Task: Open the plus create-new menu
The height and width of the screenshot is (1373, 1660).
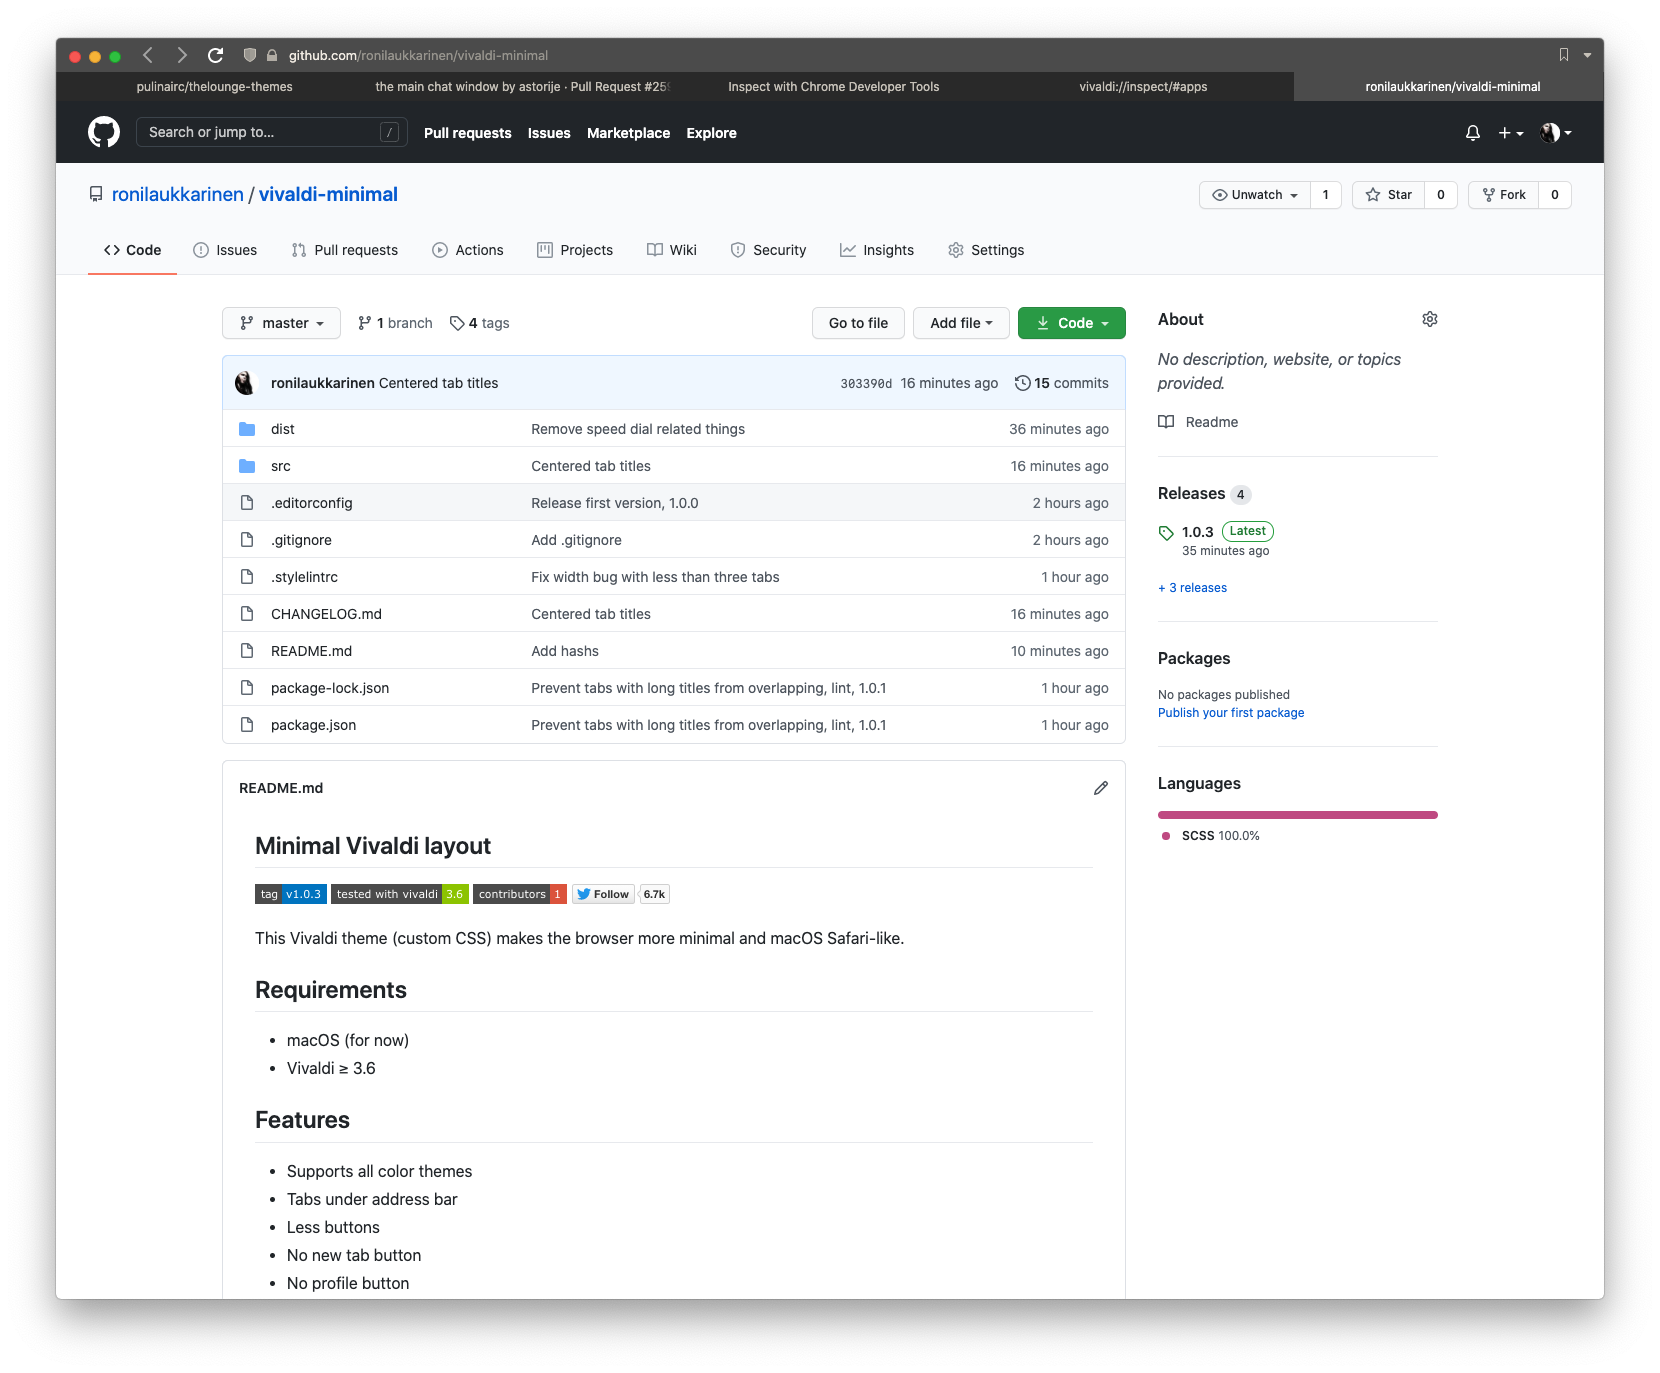Action: pyautogui.click(x=1510, y=133)
